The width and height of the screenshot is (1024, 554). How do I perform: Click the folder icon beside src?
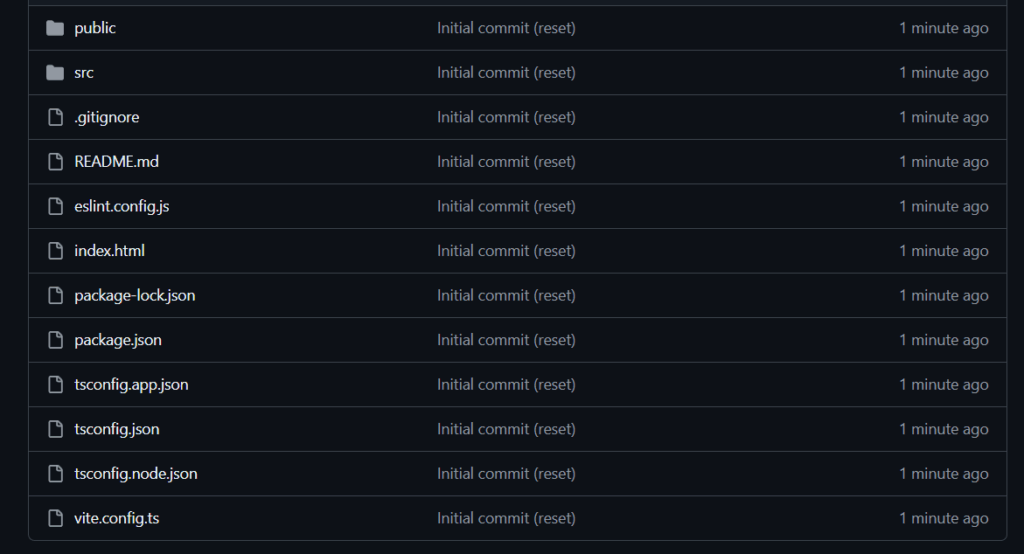[x=55, y=73]
